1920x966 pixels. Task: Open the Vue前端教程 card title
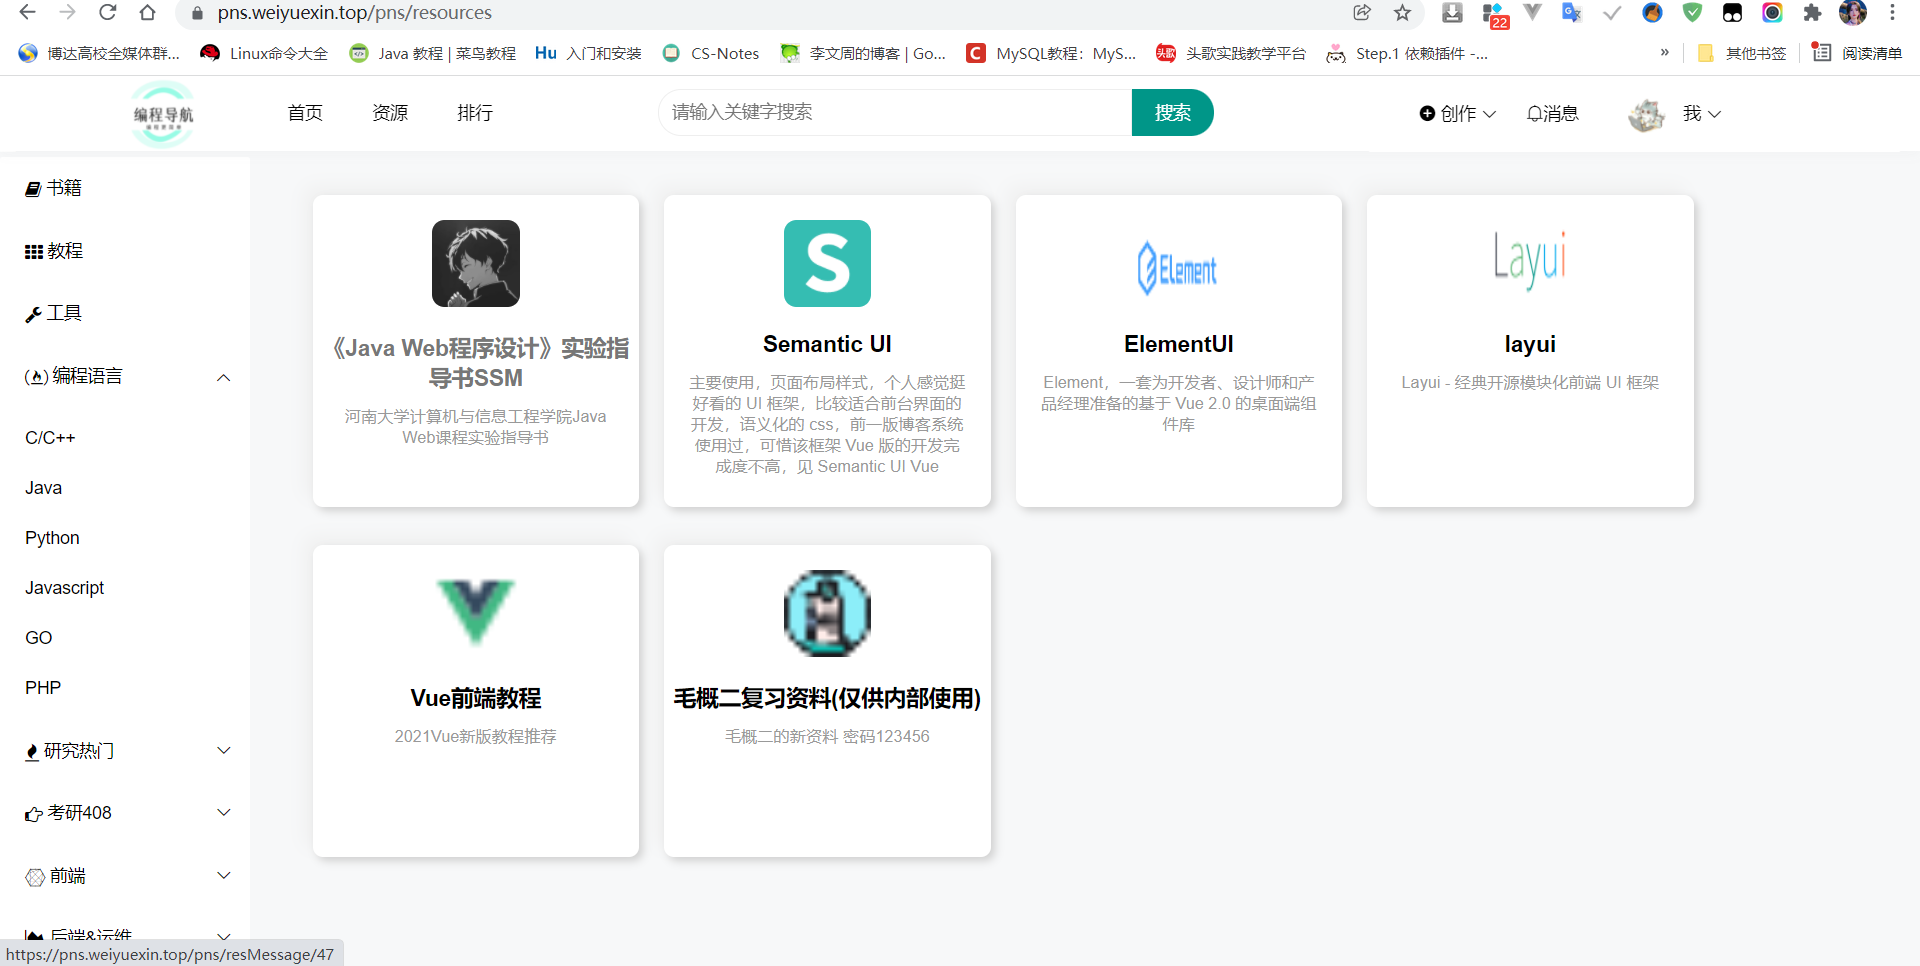coord(475,698)
